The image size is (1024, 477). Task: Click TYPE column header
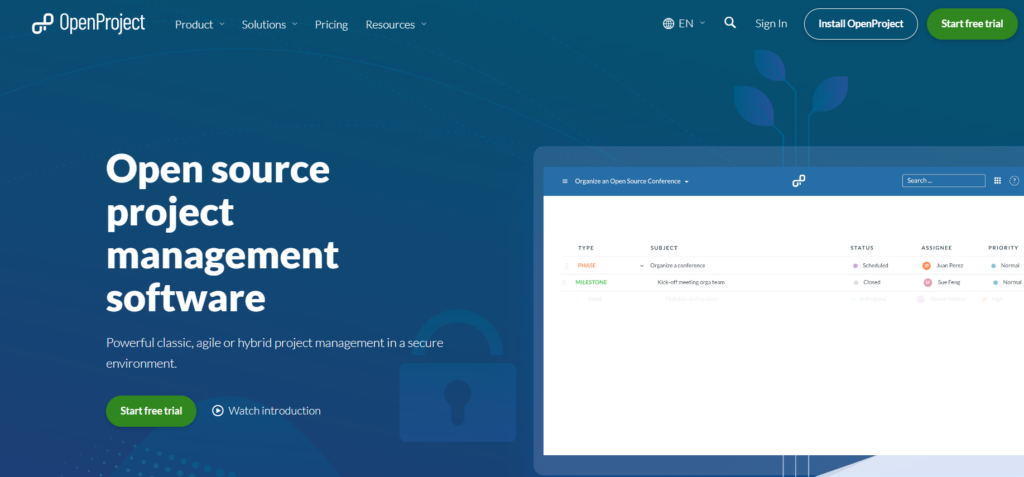pyautogui.click(x=586, y=248)
